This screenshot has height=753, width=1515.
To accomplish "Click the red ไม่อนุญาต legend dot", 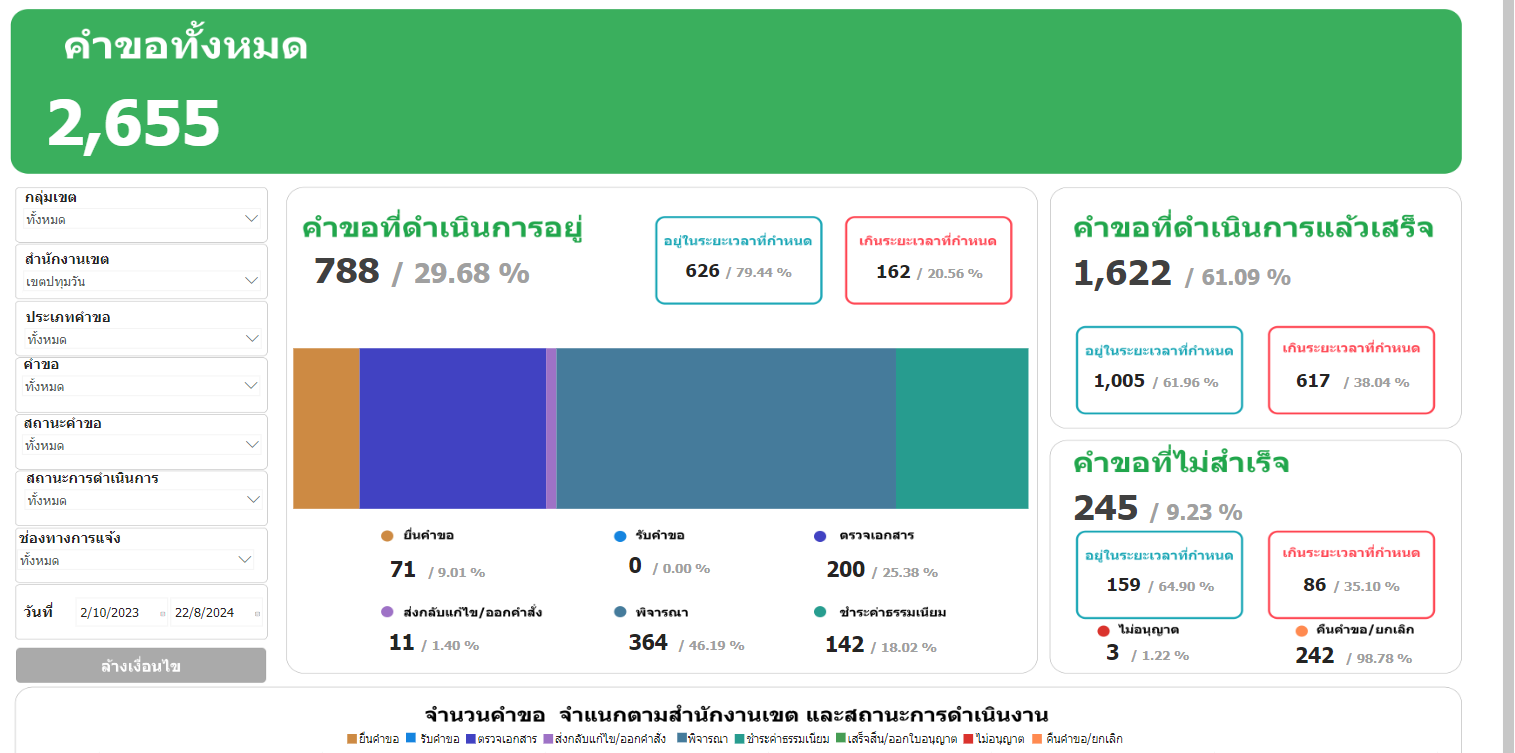I will [x=1104, y=631].
